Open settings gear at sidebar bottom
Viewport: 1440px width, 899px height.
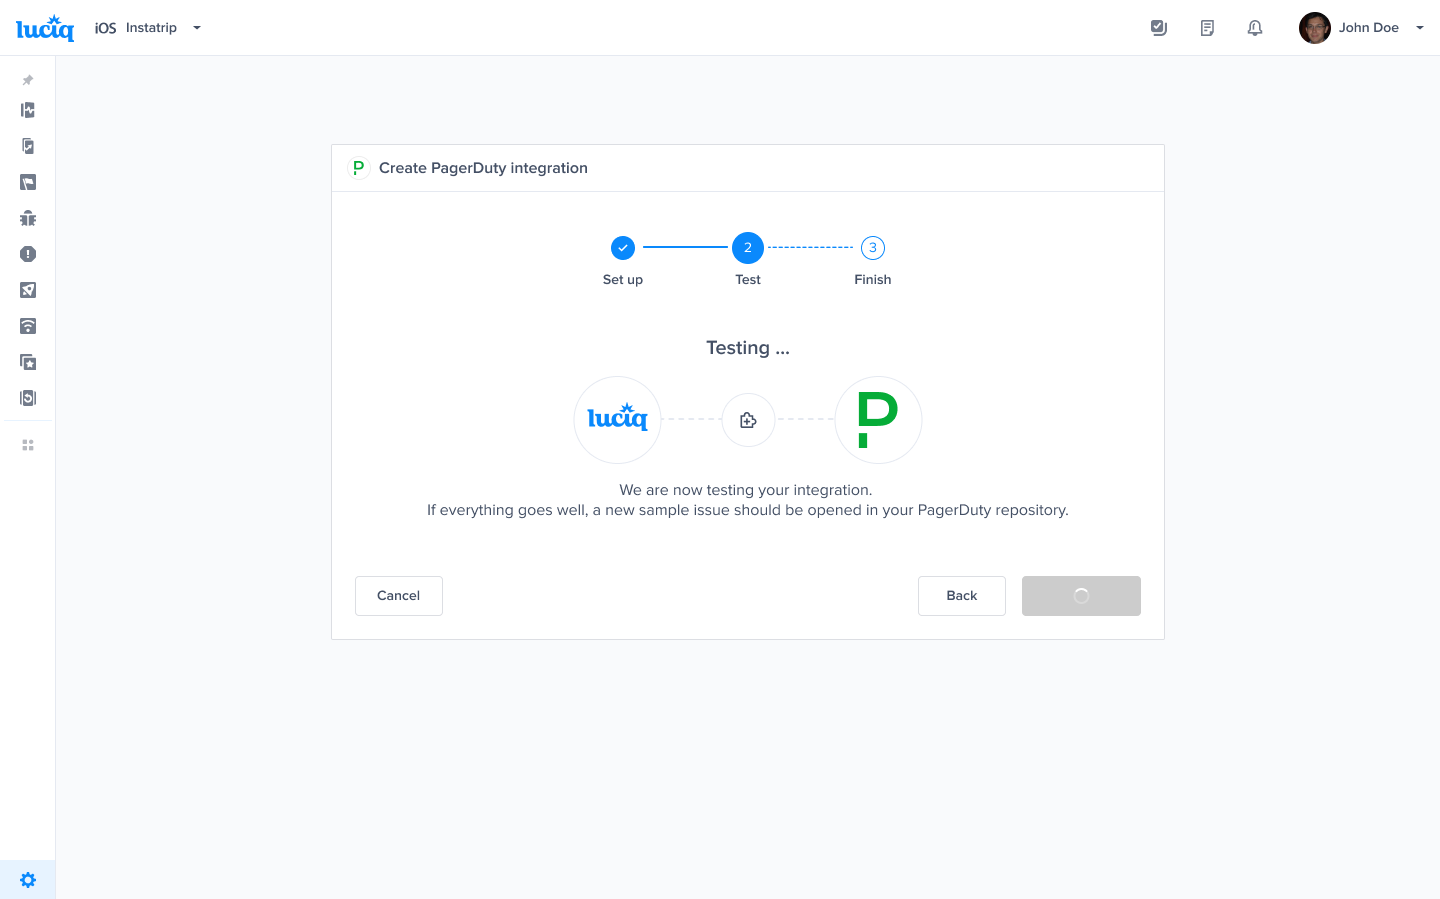(x=28, y=880)
